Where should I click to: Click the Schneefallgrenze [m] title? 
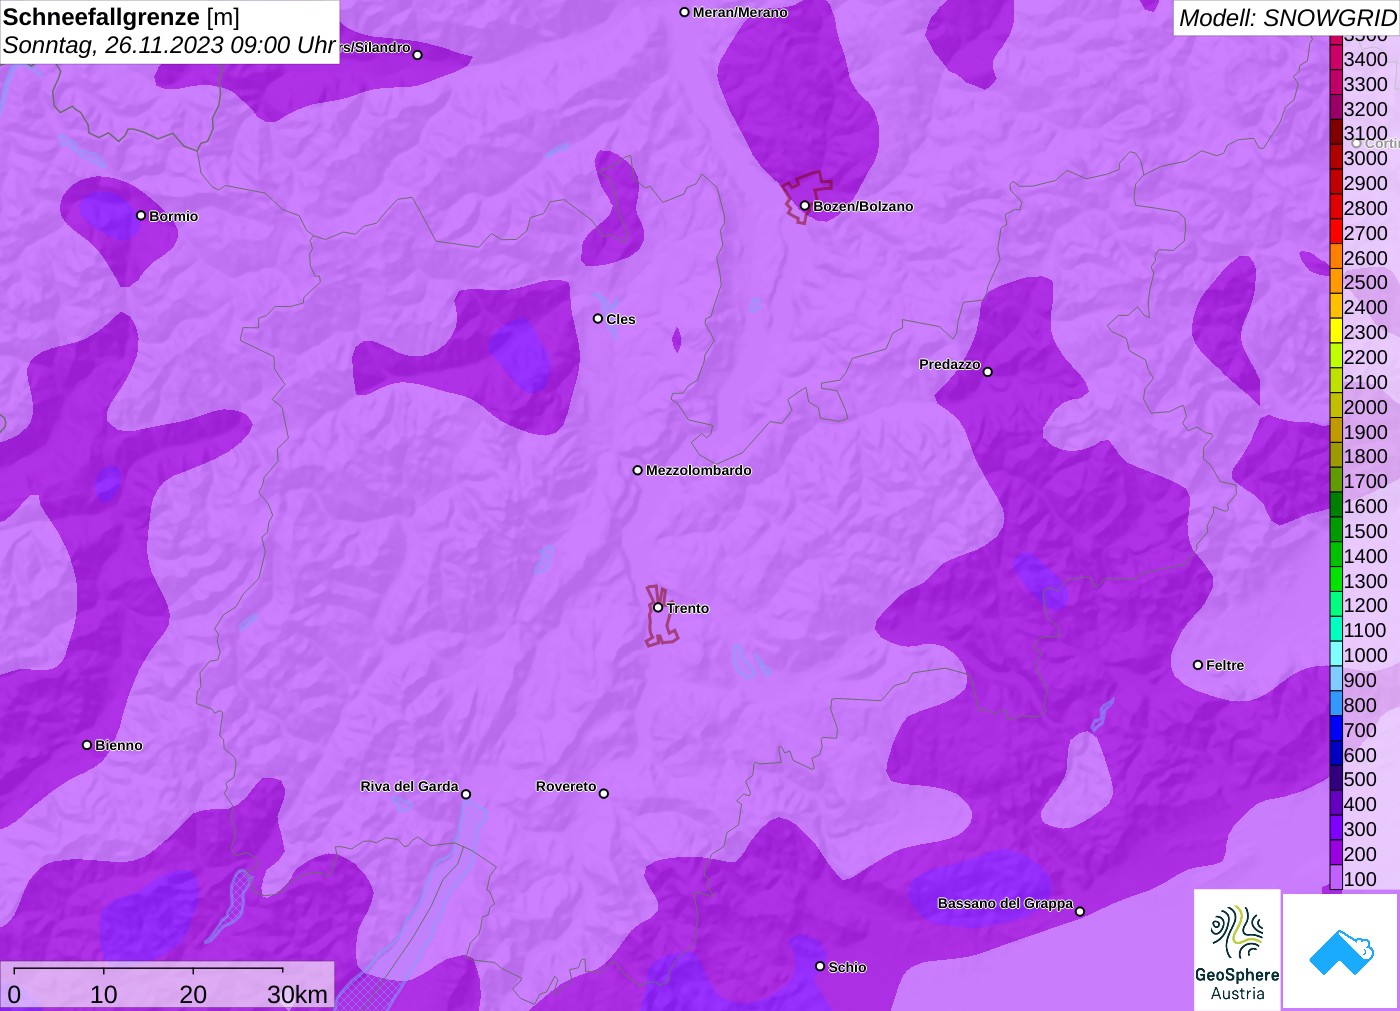click(122, 17)
